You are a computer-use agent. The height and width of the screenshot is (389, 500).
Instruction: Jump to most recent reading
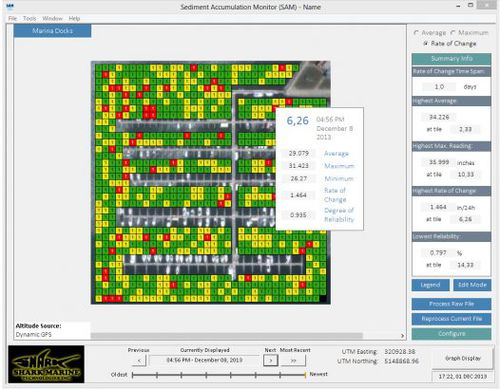tap(293, 360)
